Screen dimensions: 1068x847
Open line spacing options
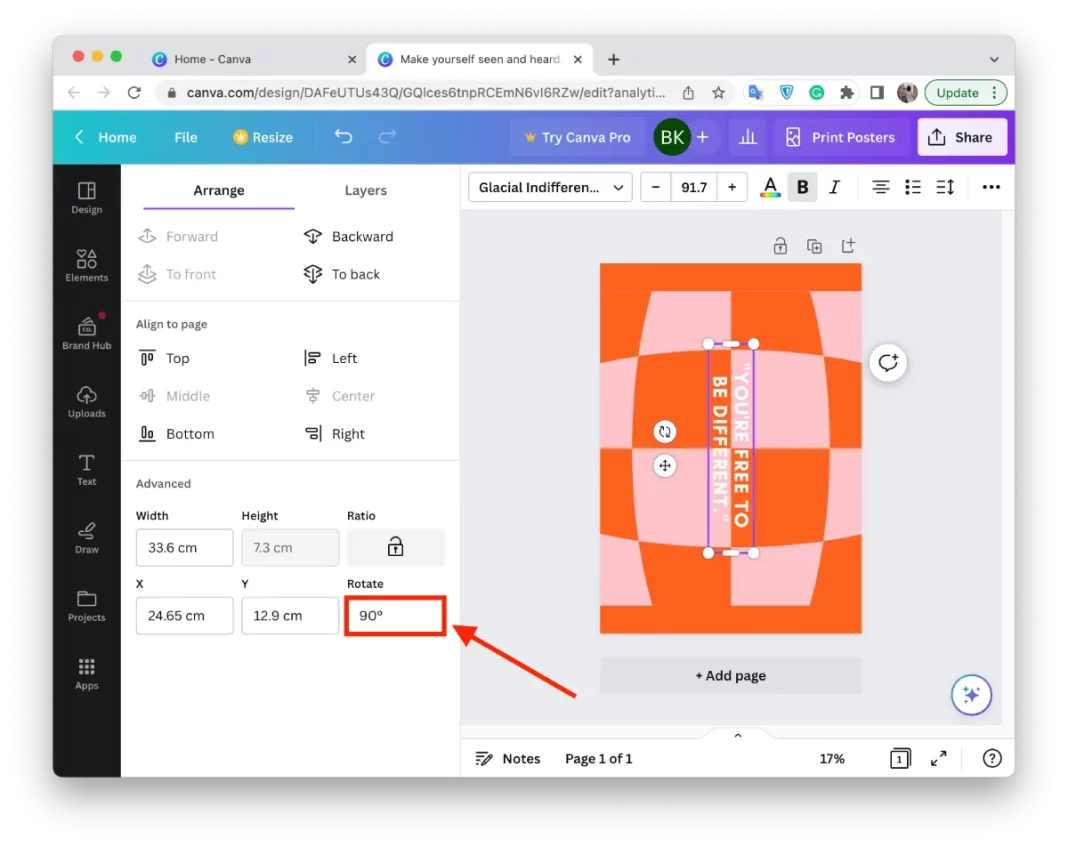tap(945, 187)
